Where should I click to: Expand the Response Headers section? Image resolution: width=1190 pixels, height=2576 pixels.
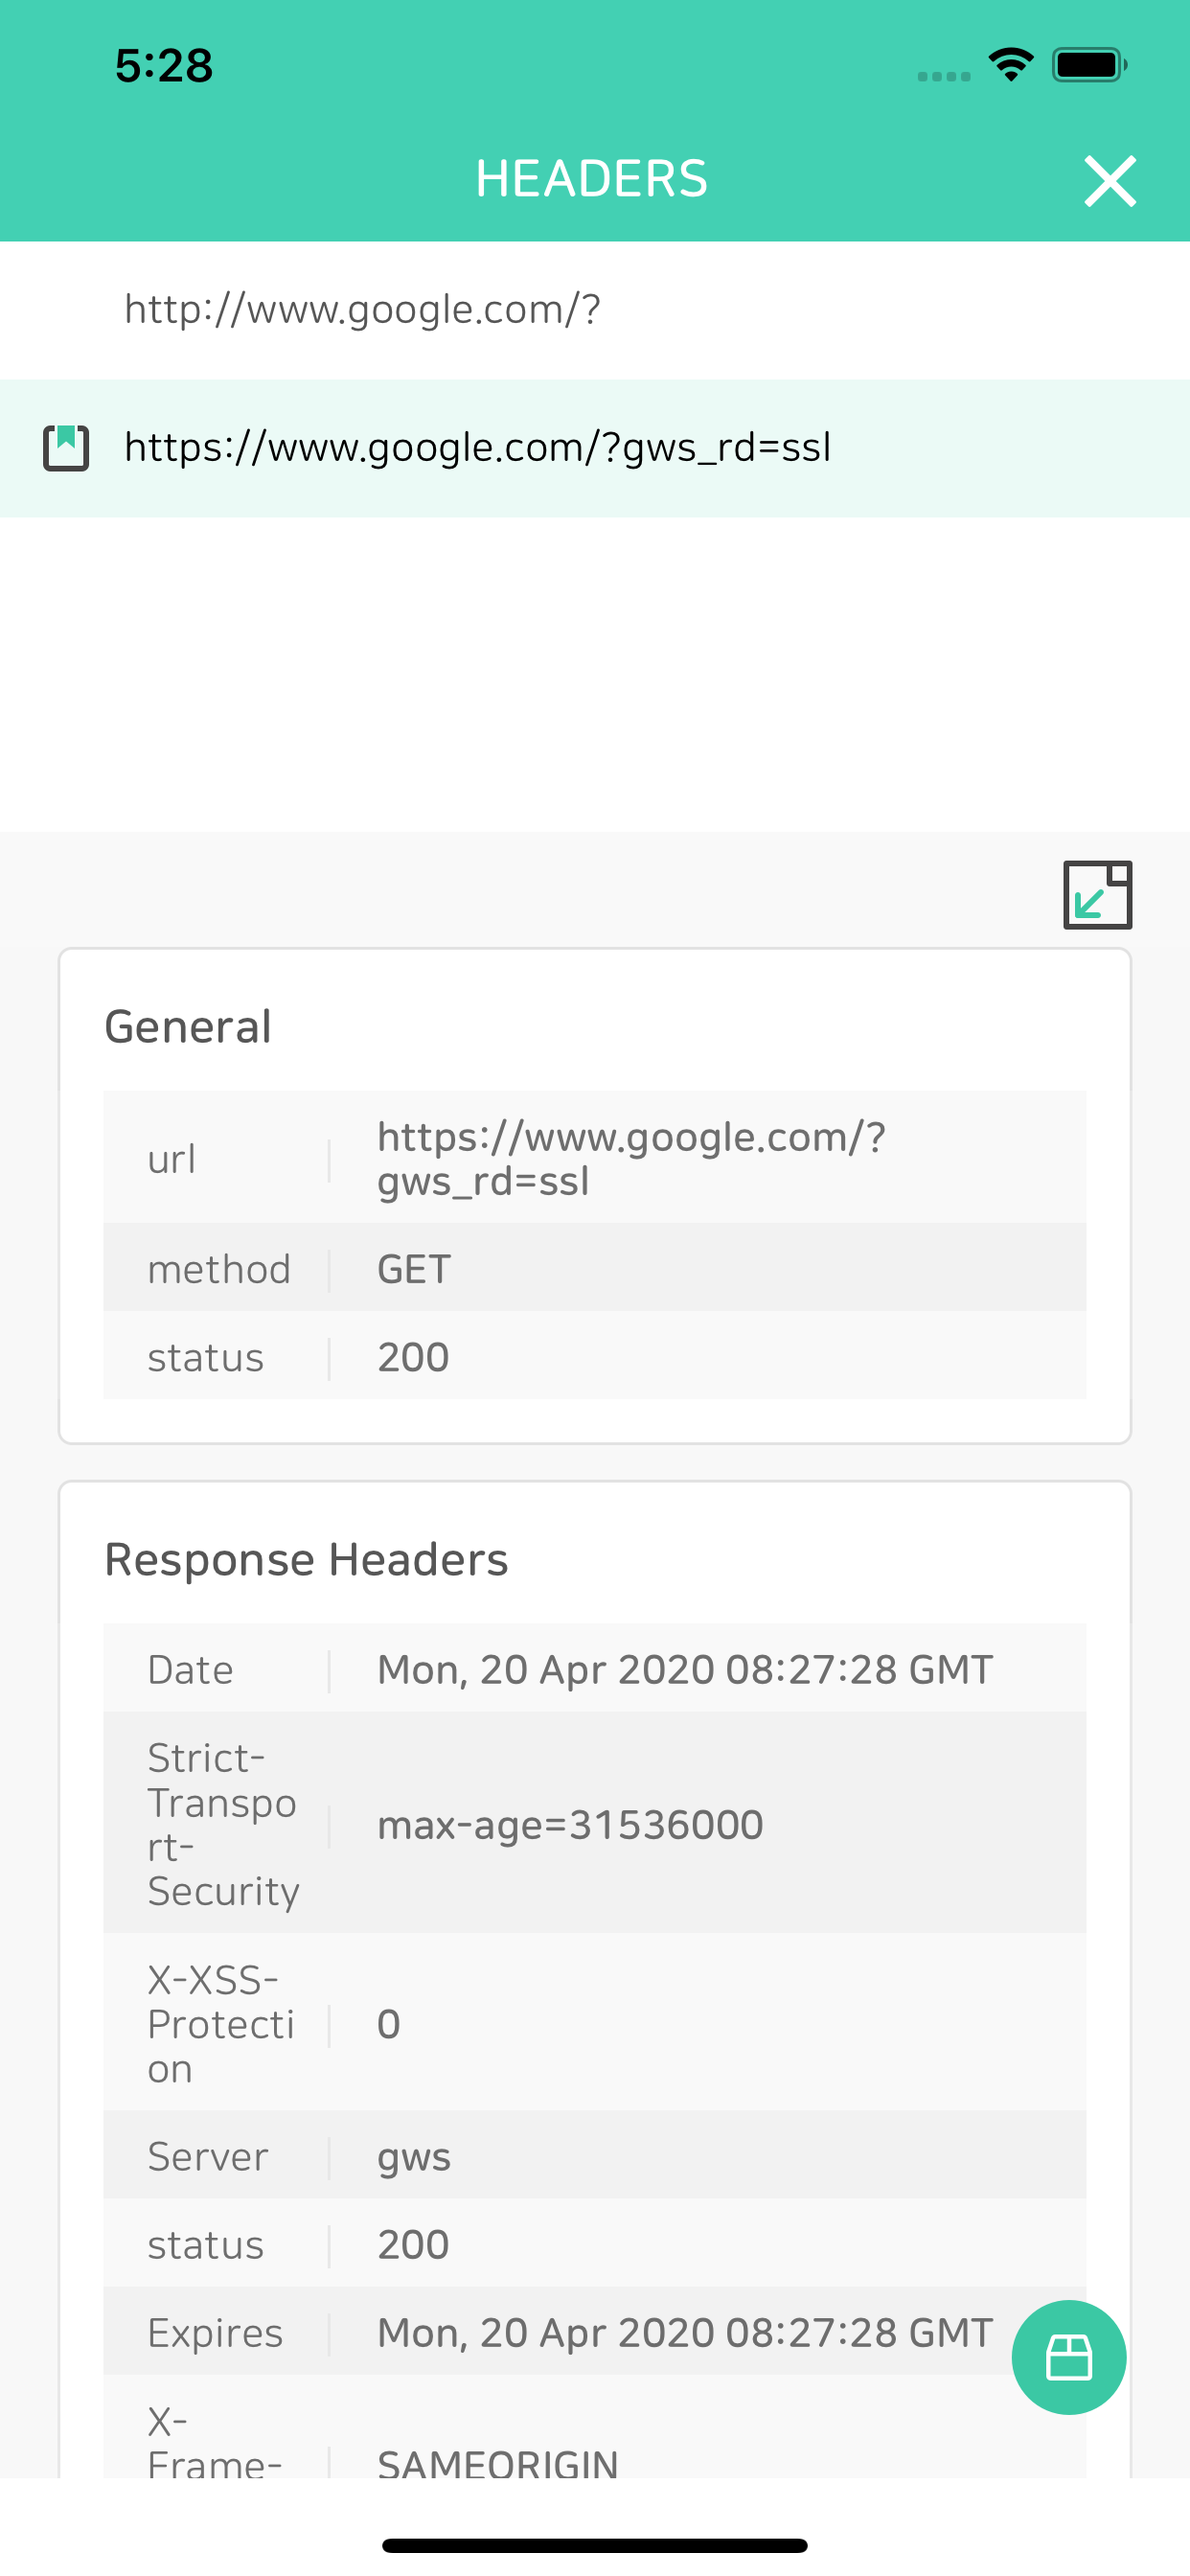307,1557
